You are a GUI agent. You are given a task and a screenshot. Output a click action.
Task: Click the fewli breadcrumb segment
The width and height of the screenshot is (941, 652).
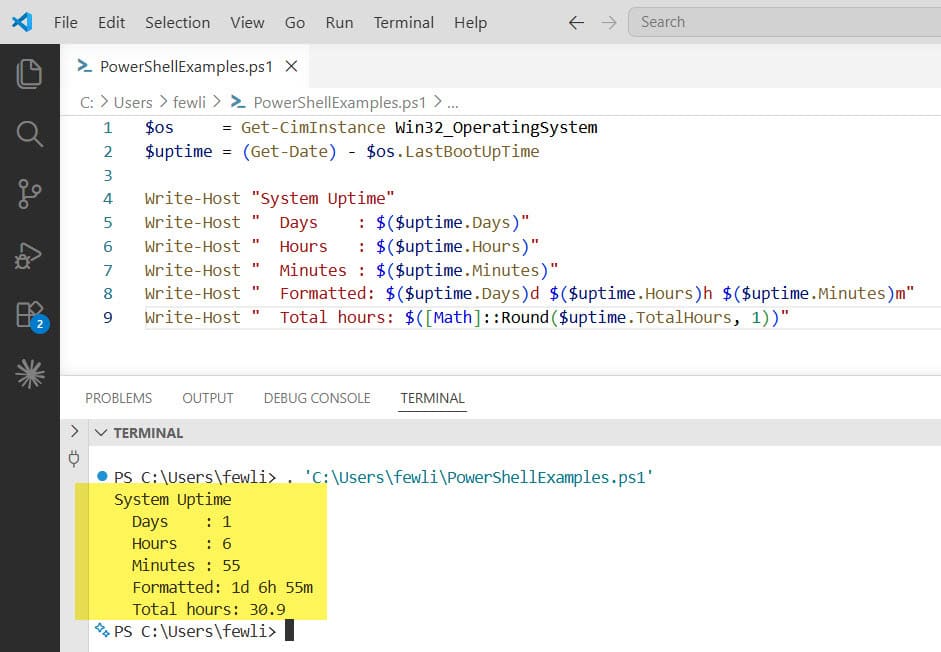189,103
